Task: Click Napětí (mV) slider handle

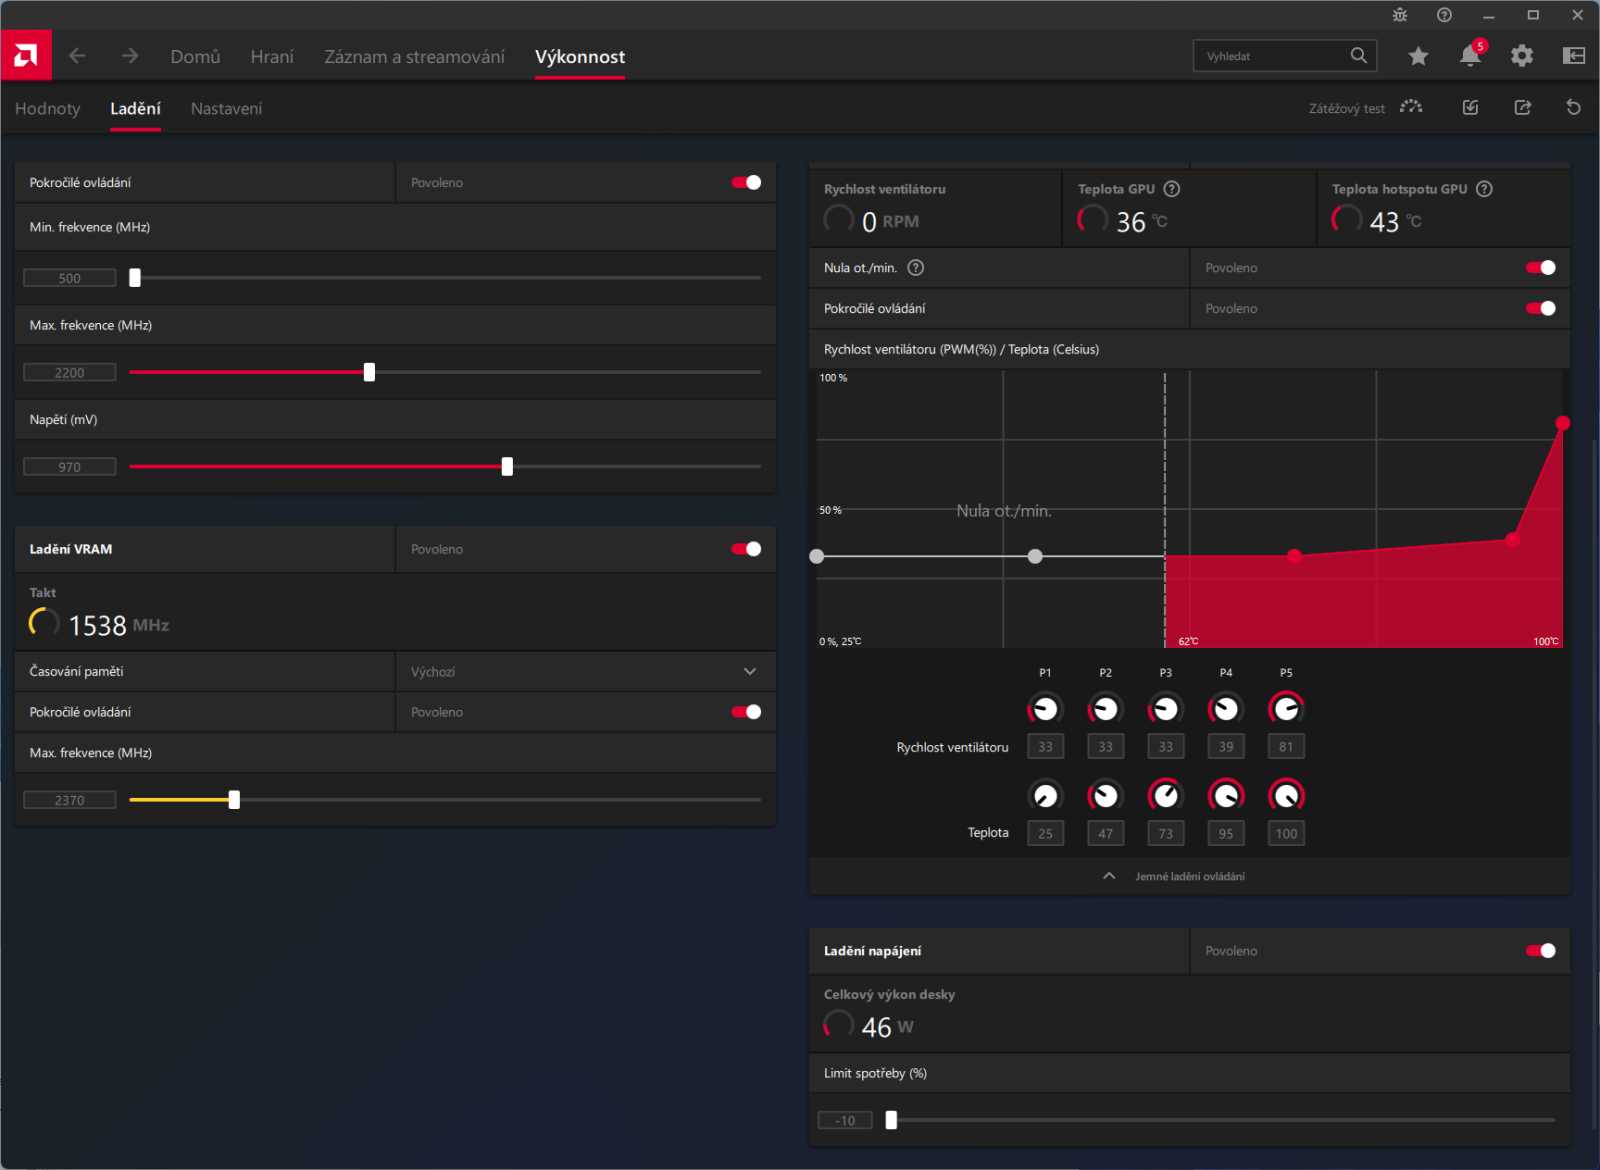Action: [x=507, y=466]
